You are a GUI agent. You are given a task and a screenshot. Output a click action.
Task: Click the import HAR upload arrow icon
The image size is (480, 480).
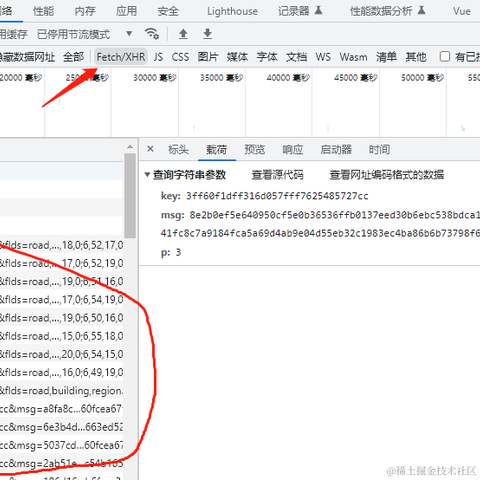pyautogui.click(x=183, y=34)
